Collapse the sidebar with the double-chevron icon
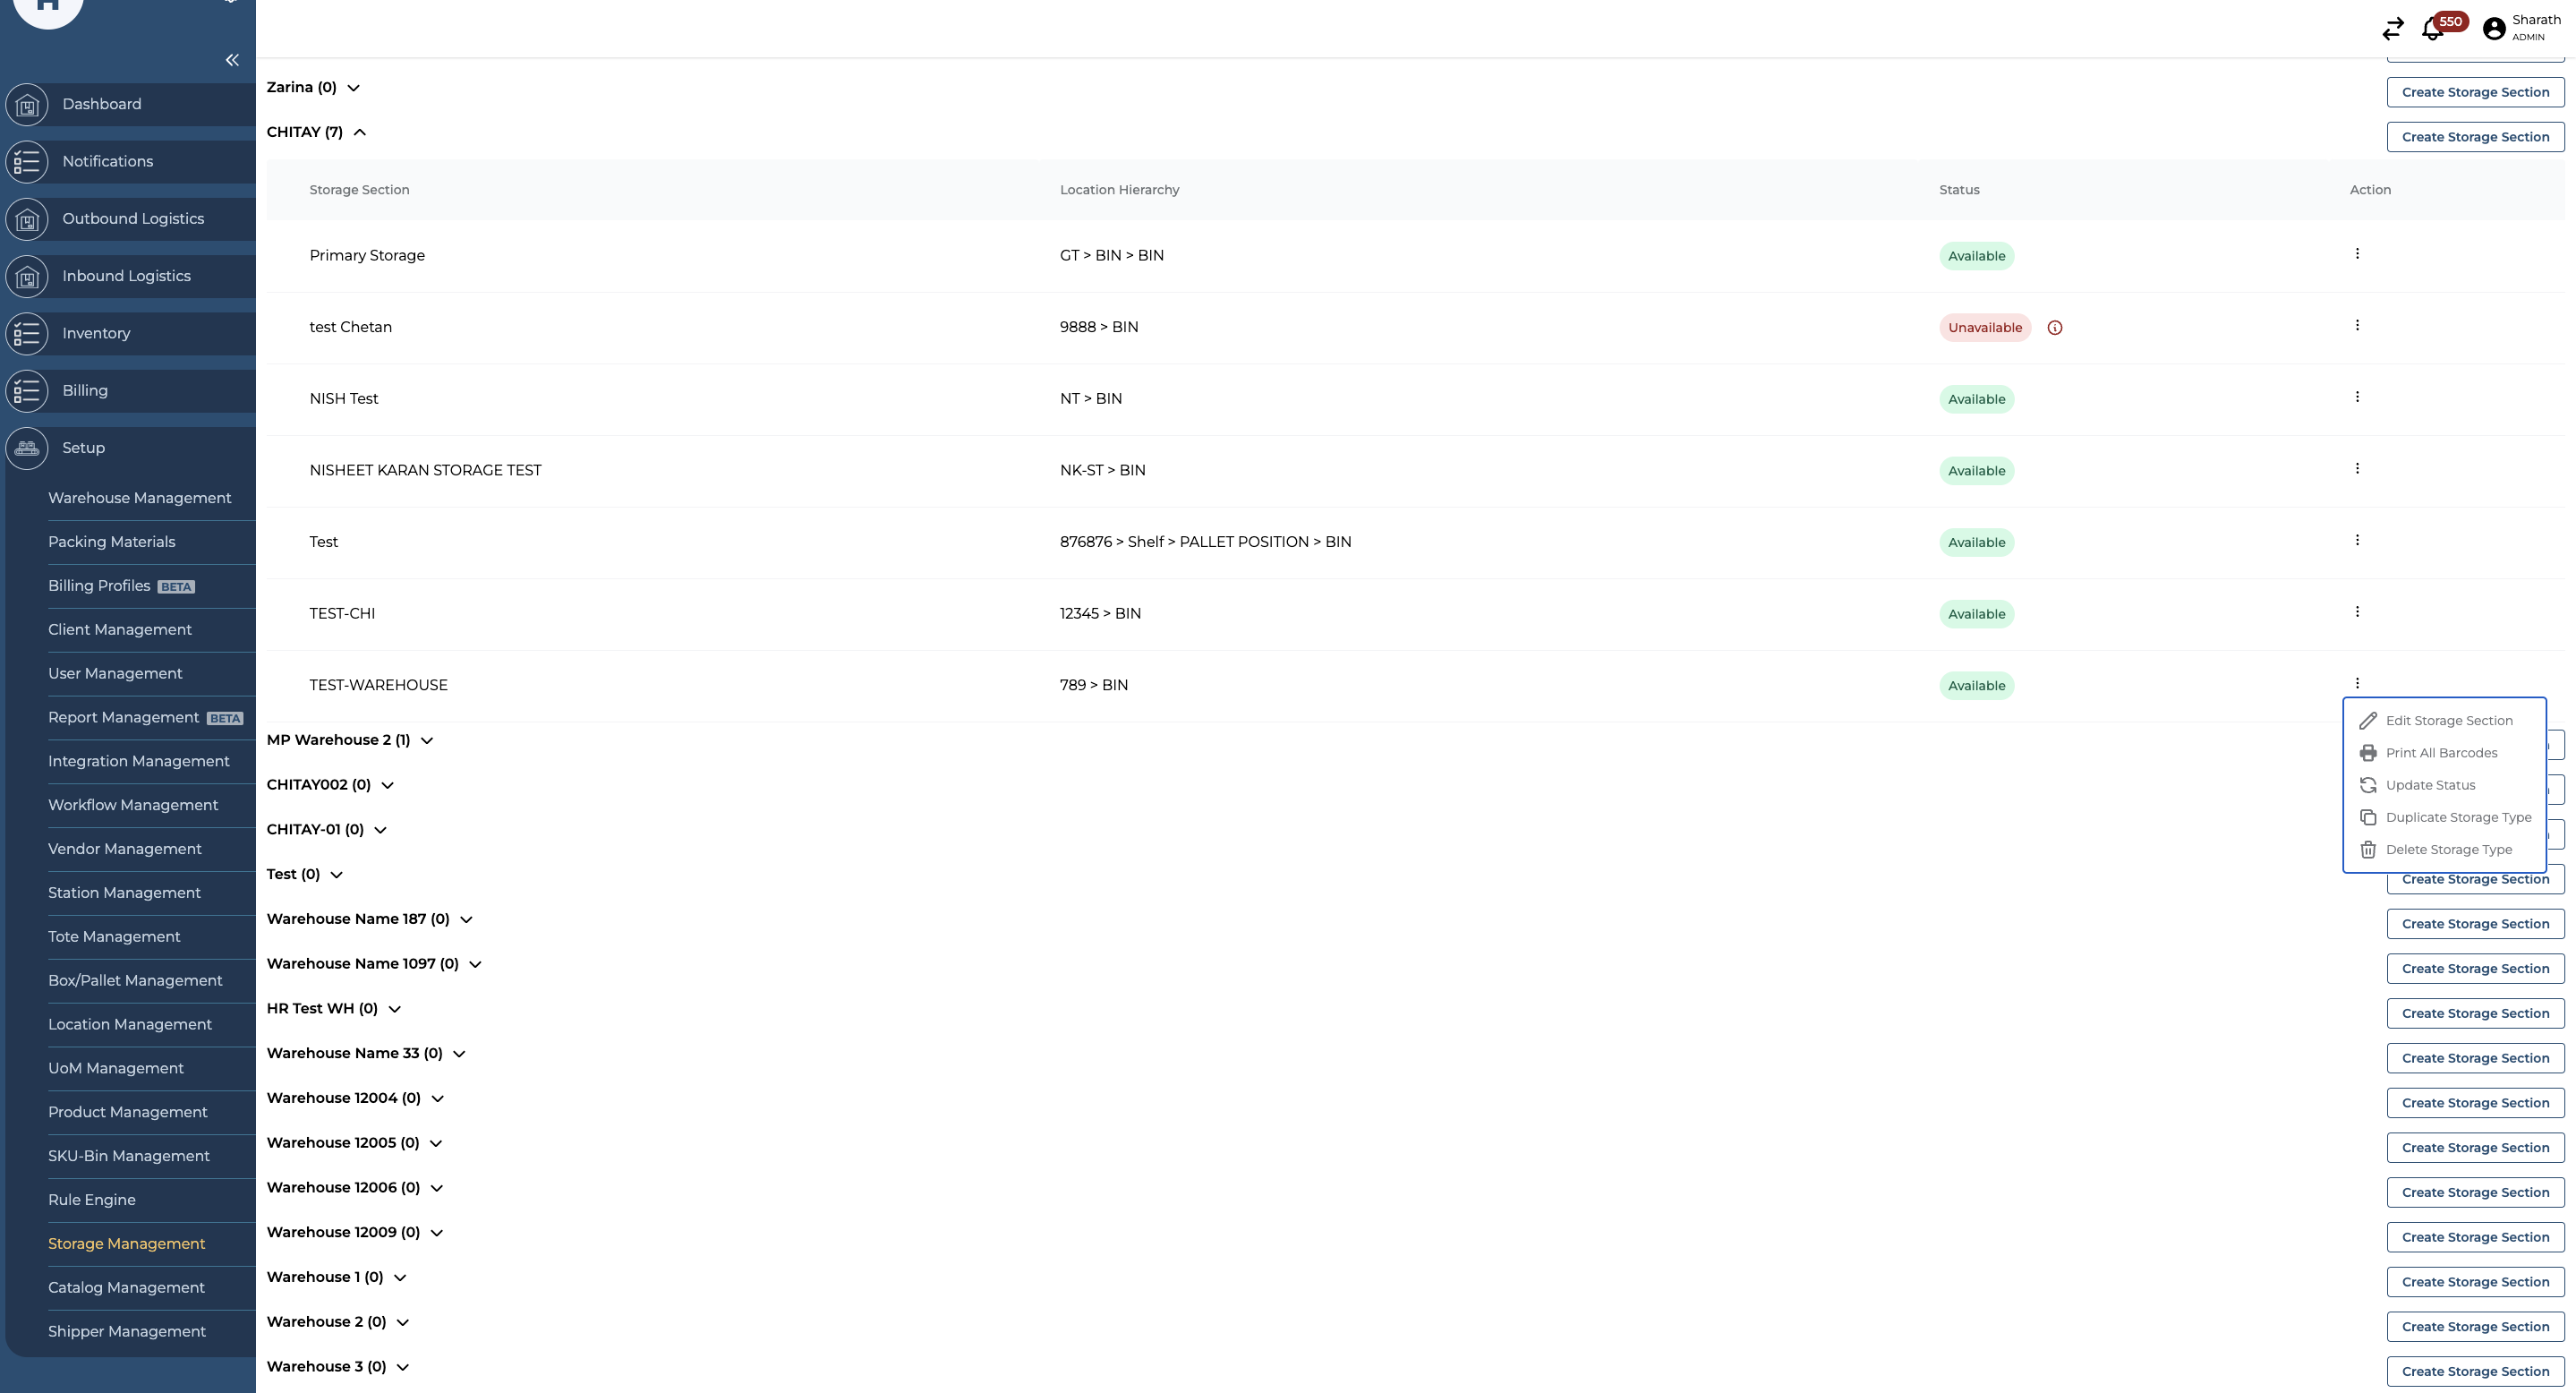 pos(232,60)
